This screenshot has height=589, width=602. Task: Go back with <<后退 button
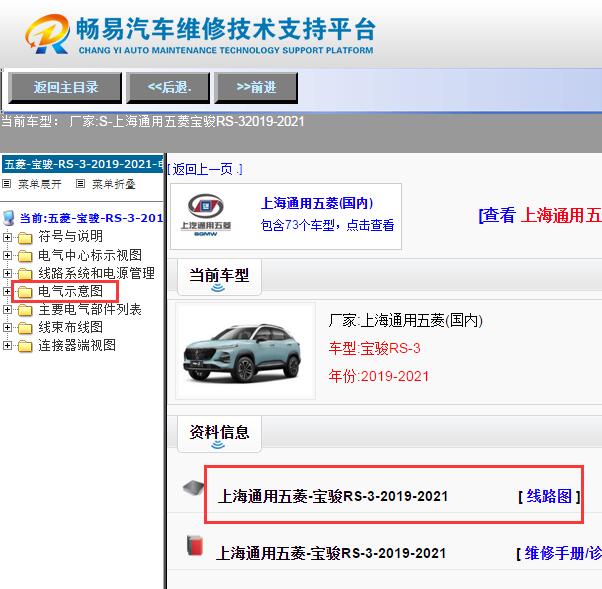(169, 88)
